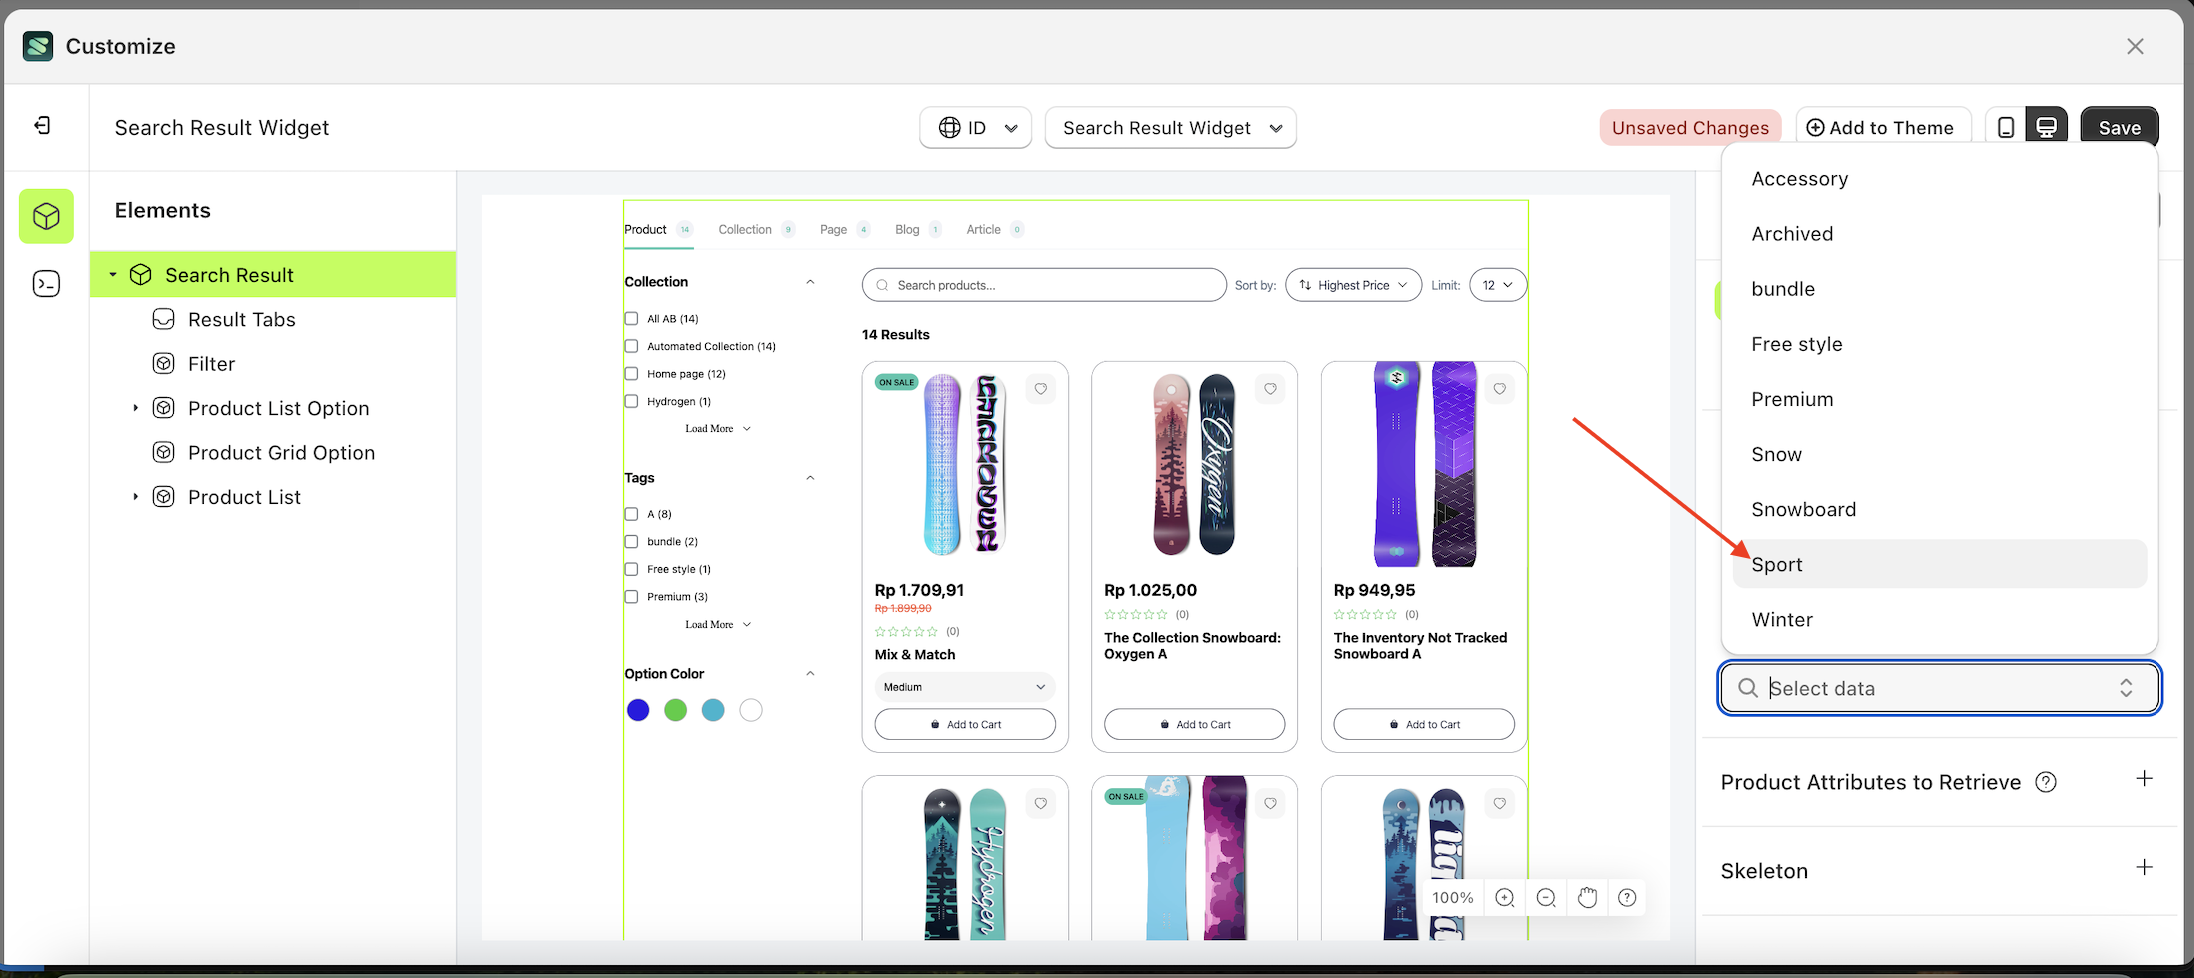Open the help question mark icon near zoom controls
Image resolution: width=2194 pixels, height=978 pixels.
click(1627, 897)
